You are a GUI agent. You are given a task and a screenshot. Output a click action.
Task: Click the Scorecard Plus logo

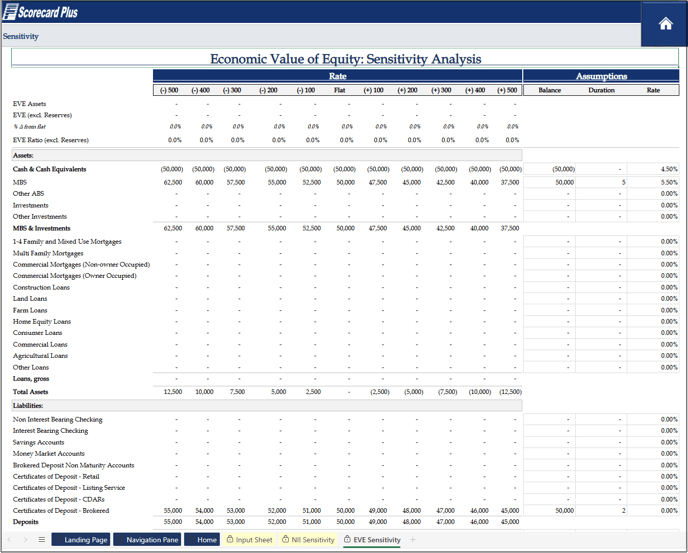coord(40,12)
